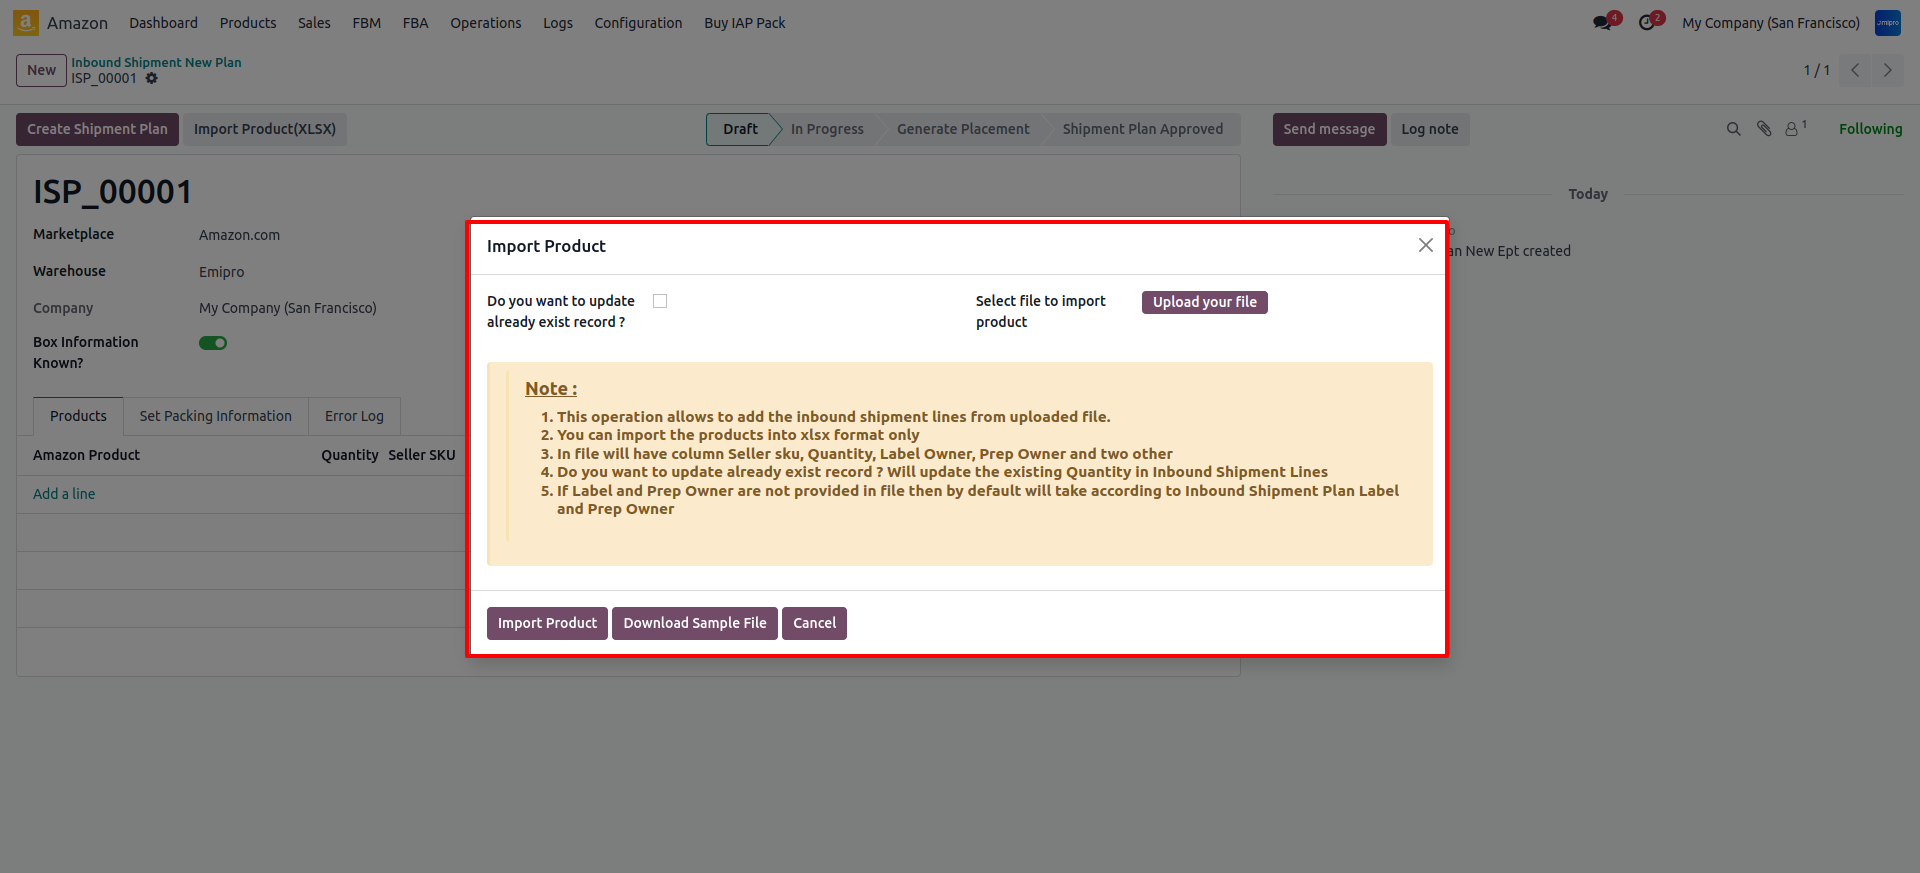Screen dimensions: 1920x873
Task: Click the paperclip attachments icon
Action: (x=1764, y=129)
